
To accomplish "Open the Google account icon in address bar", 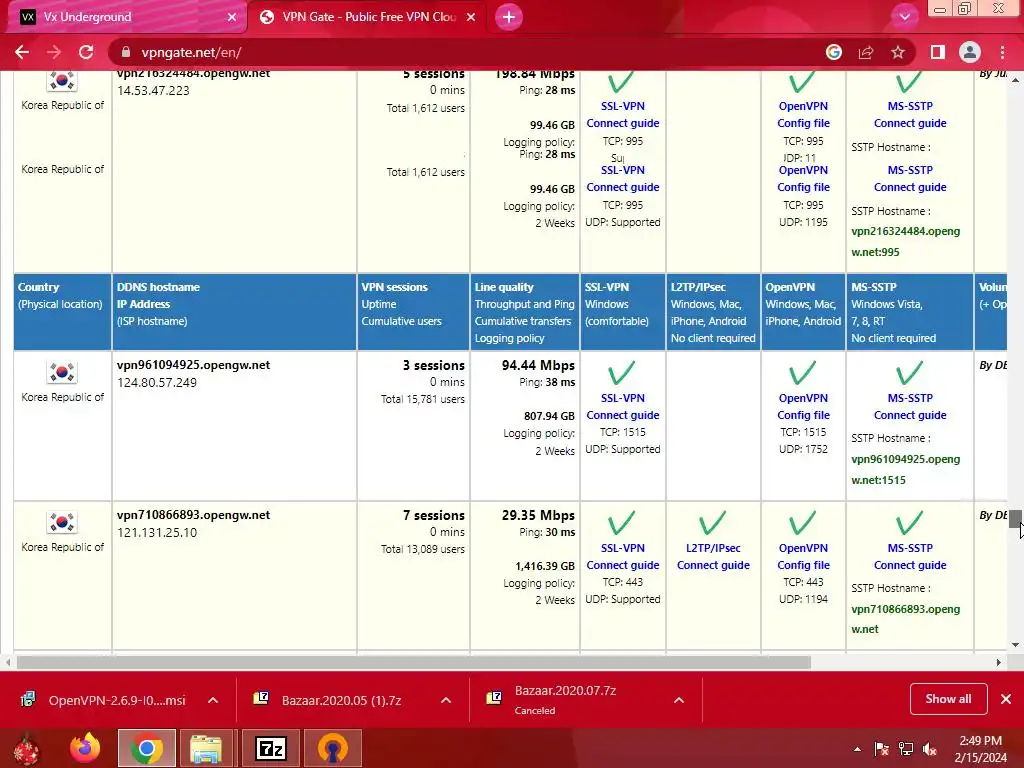I will (834, 52).
